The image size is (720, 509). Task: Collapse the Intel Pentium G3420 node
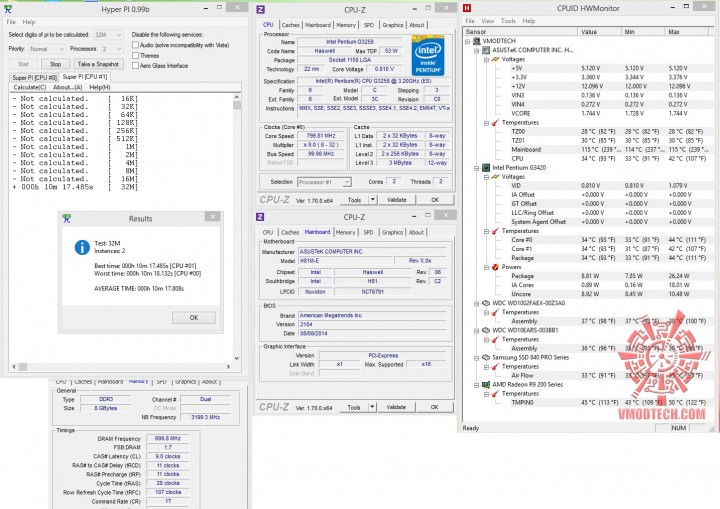pos(477,168)
